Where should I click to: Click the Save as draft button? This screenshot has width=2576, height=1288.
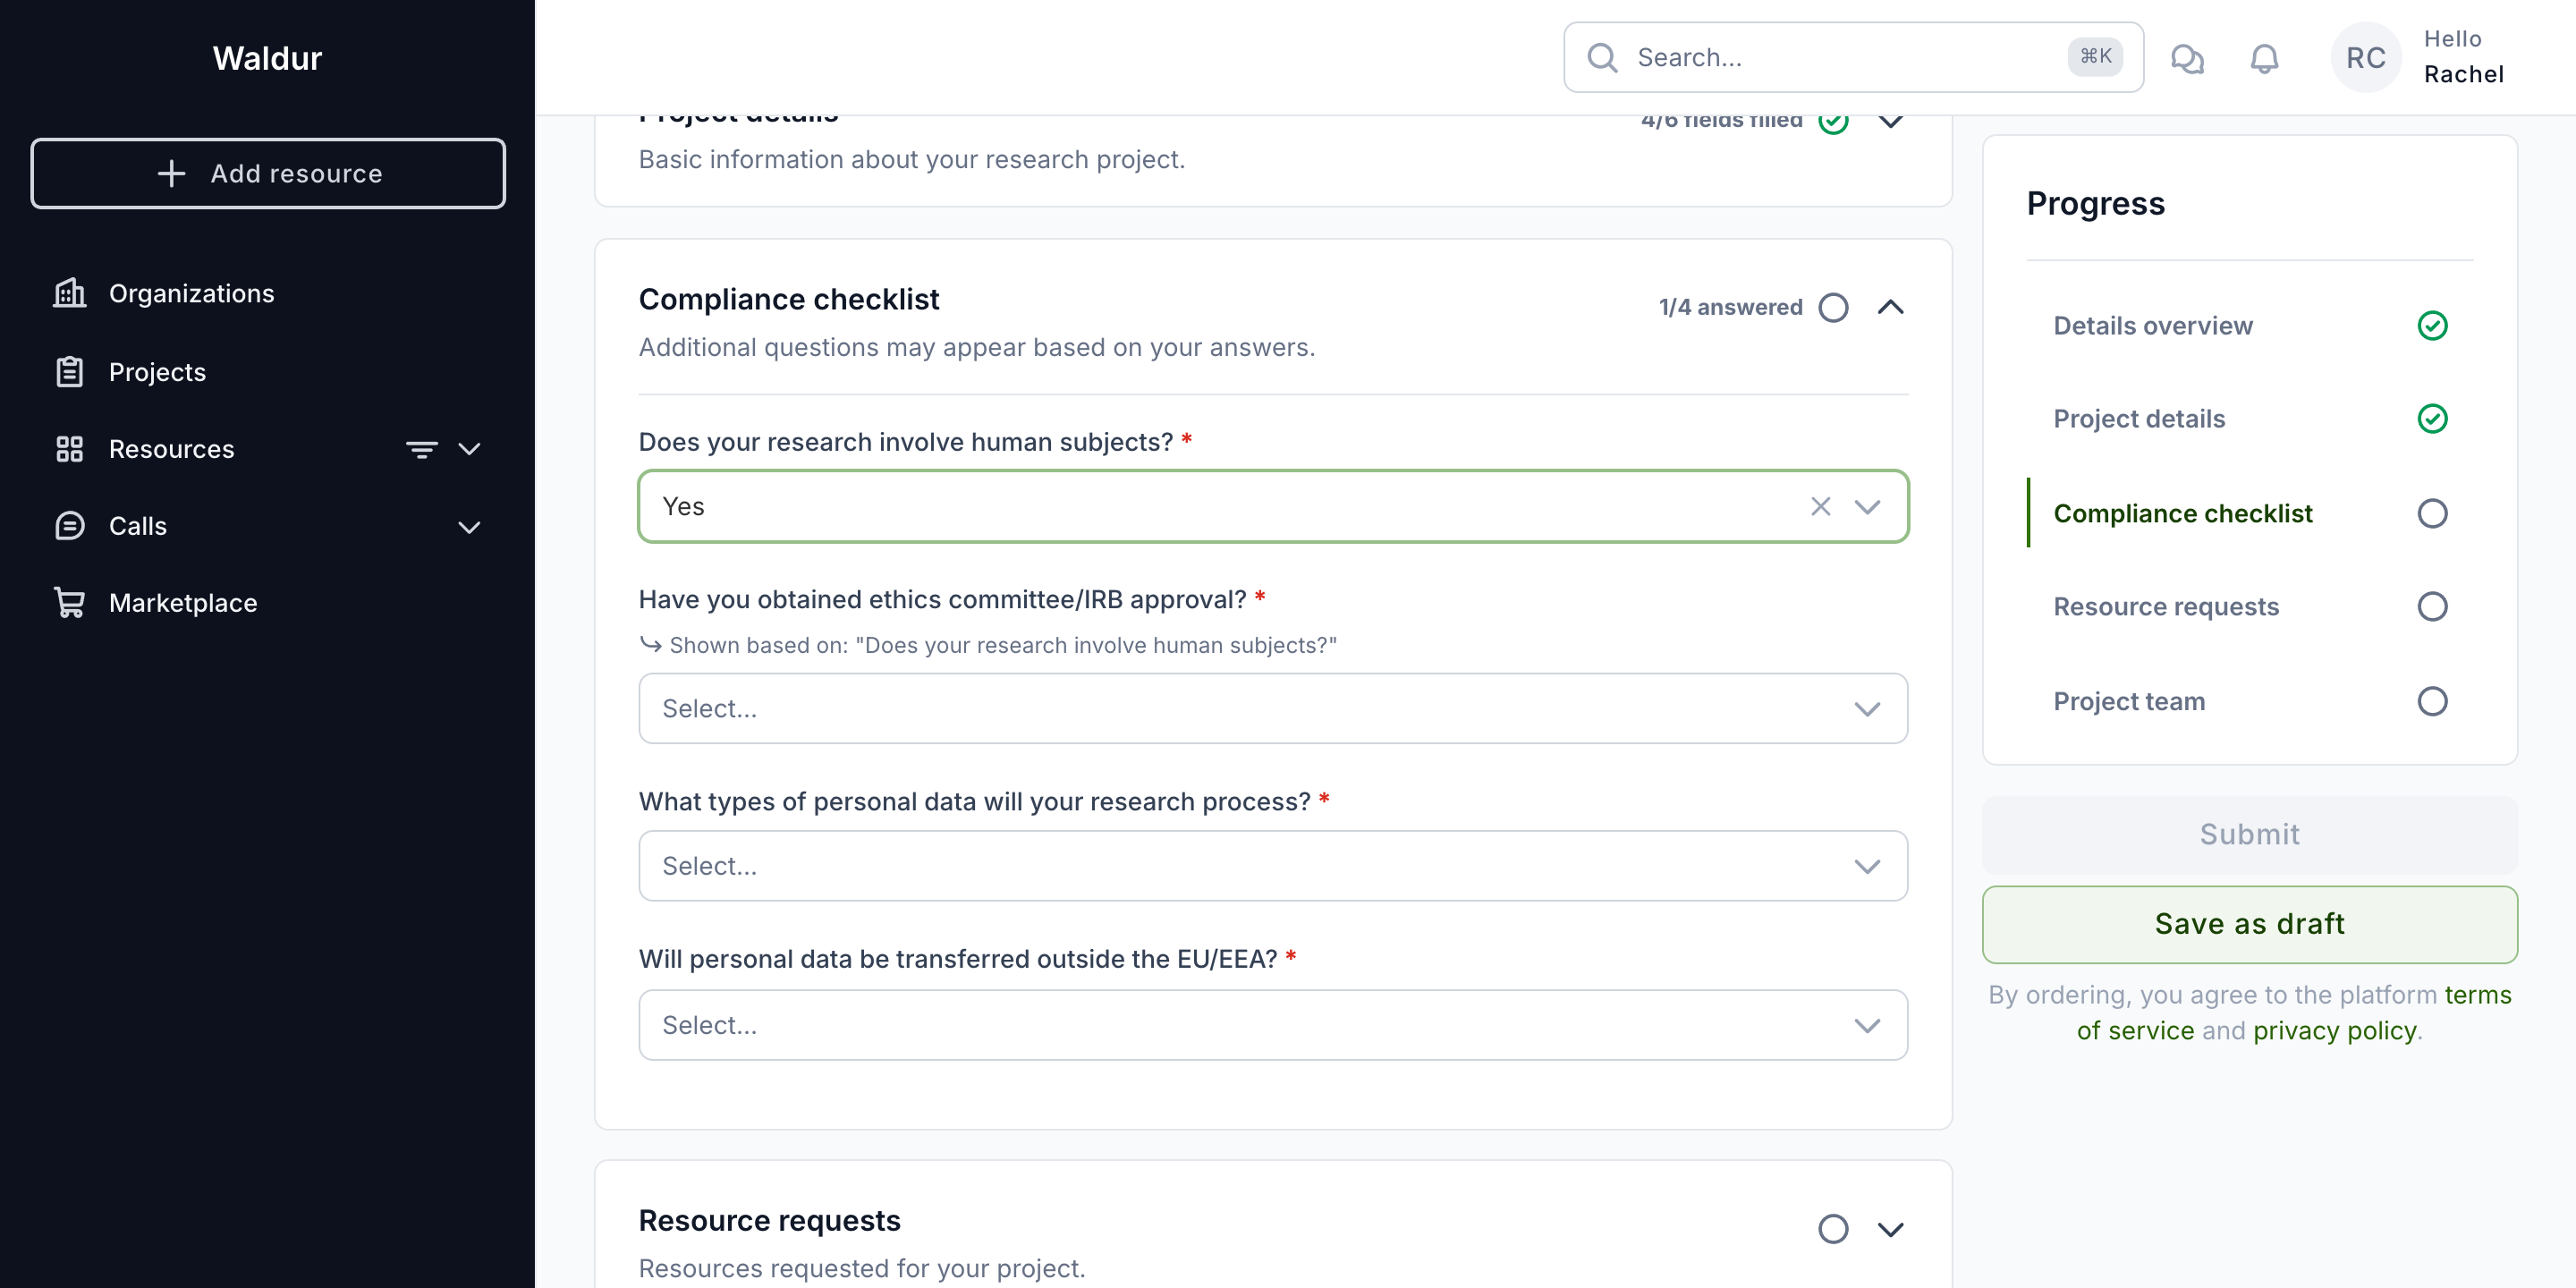tap(2249, 923)
